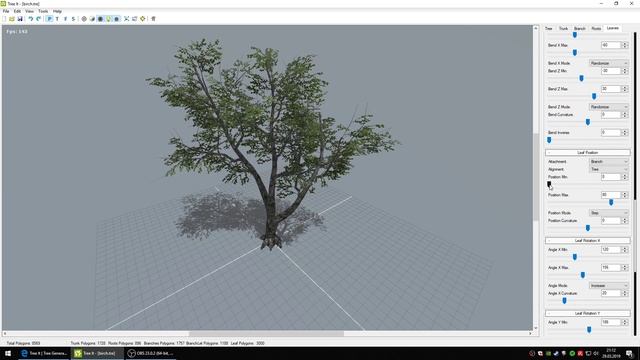The width and height of the screenshot is (640, 360).
Task: Click the Save floppy disk icon
Action: point(20,19)
